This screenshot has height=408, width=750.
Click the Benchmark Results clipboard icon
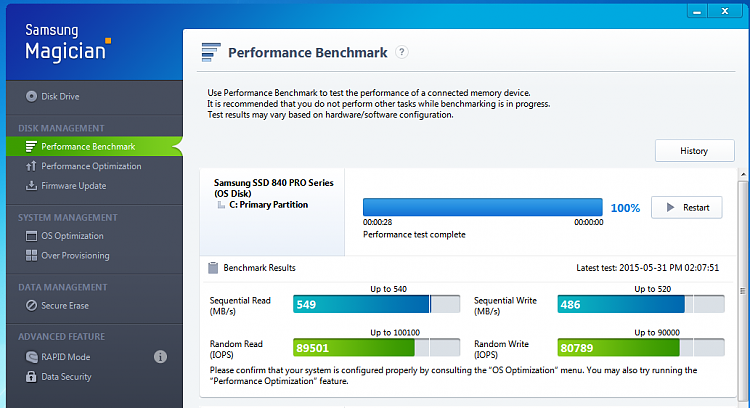pos(213,268)
